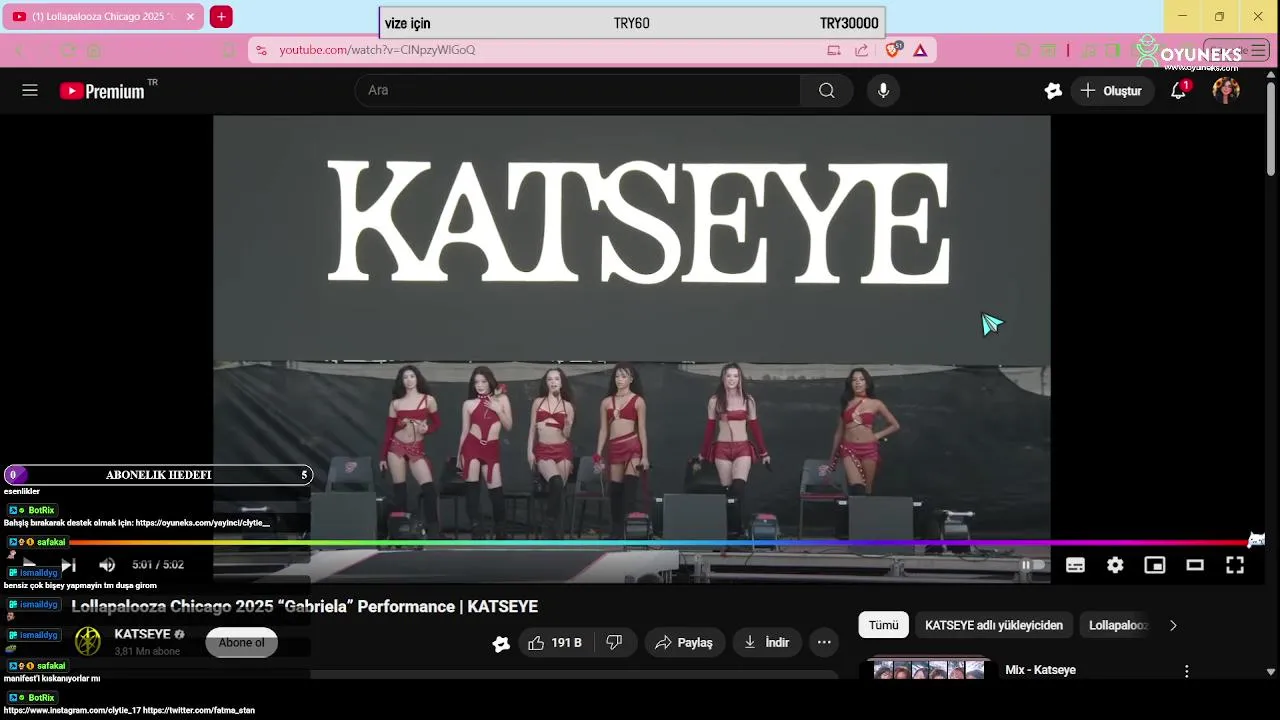Toggle the autoplay switch in the player

click(x=1033, y=565)
